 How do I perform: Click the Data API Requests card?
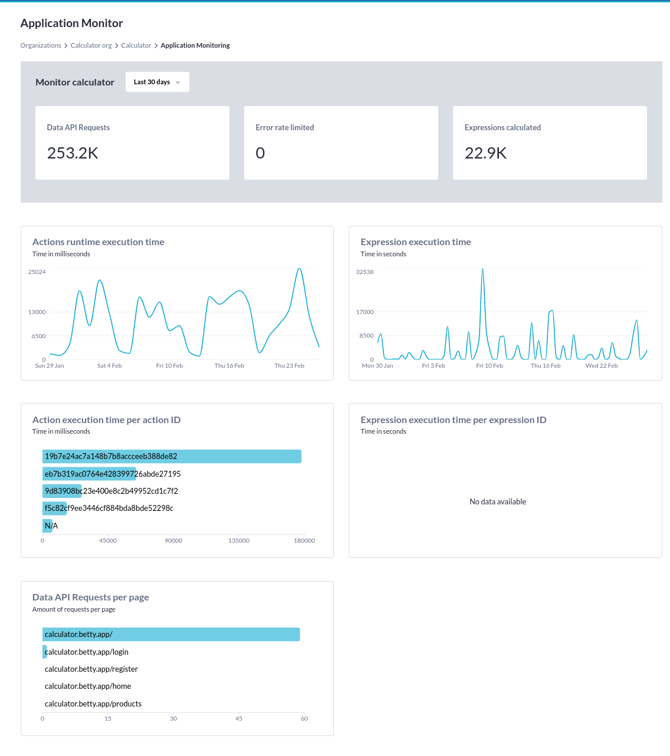coord(132,143)
